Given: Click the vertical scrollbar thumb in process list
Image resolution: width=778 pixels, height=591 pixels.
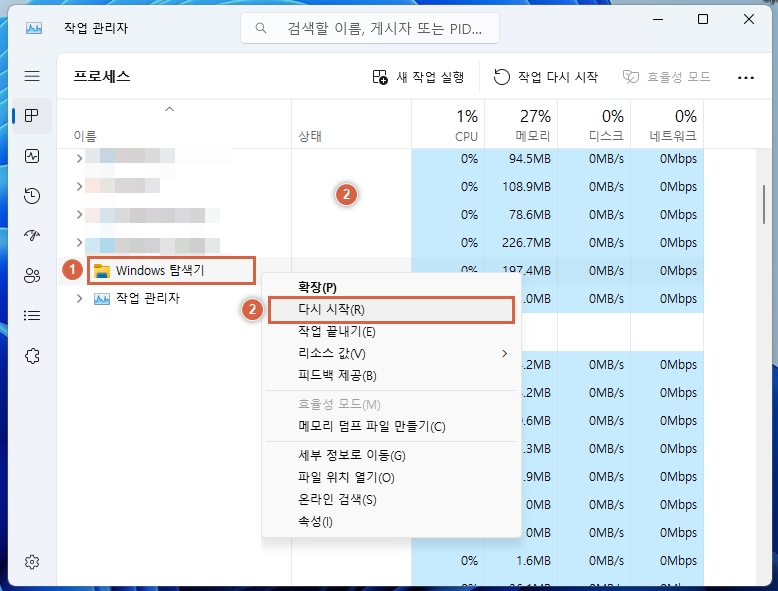Looking at the screenshot, I should click(x=764, y=204).
